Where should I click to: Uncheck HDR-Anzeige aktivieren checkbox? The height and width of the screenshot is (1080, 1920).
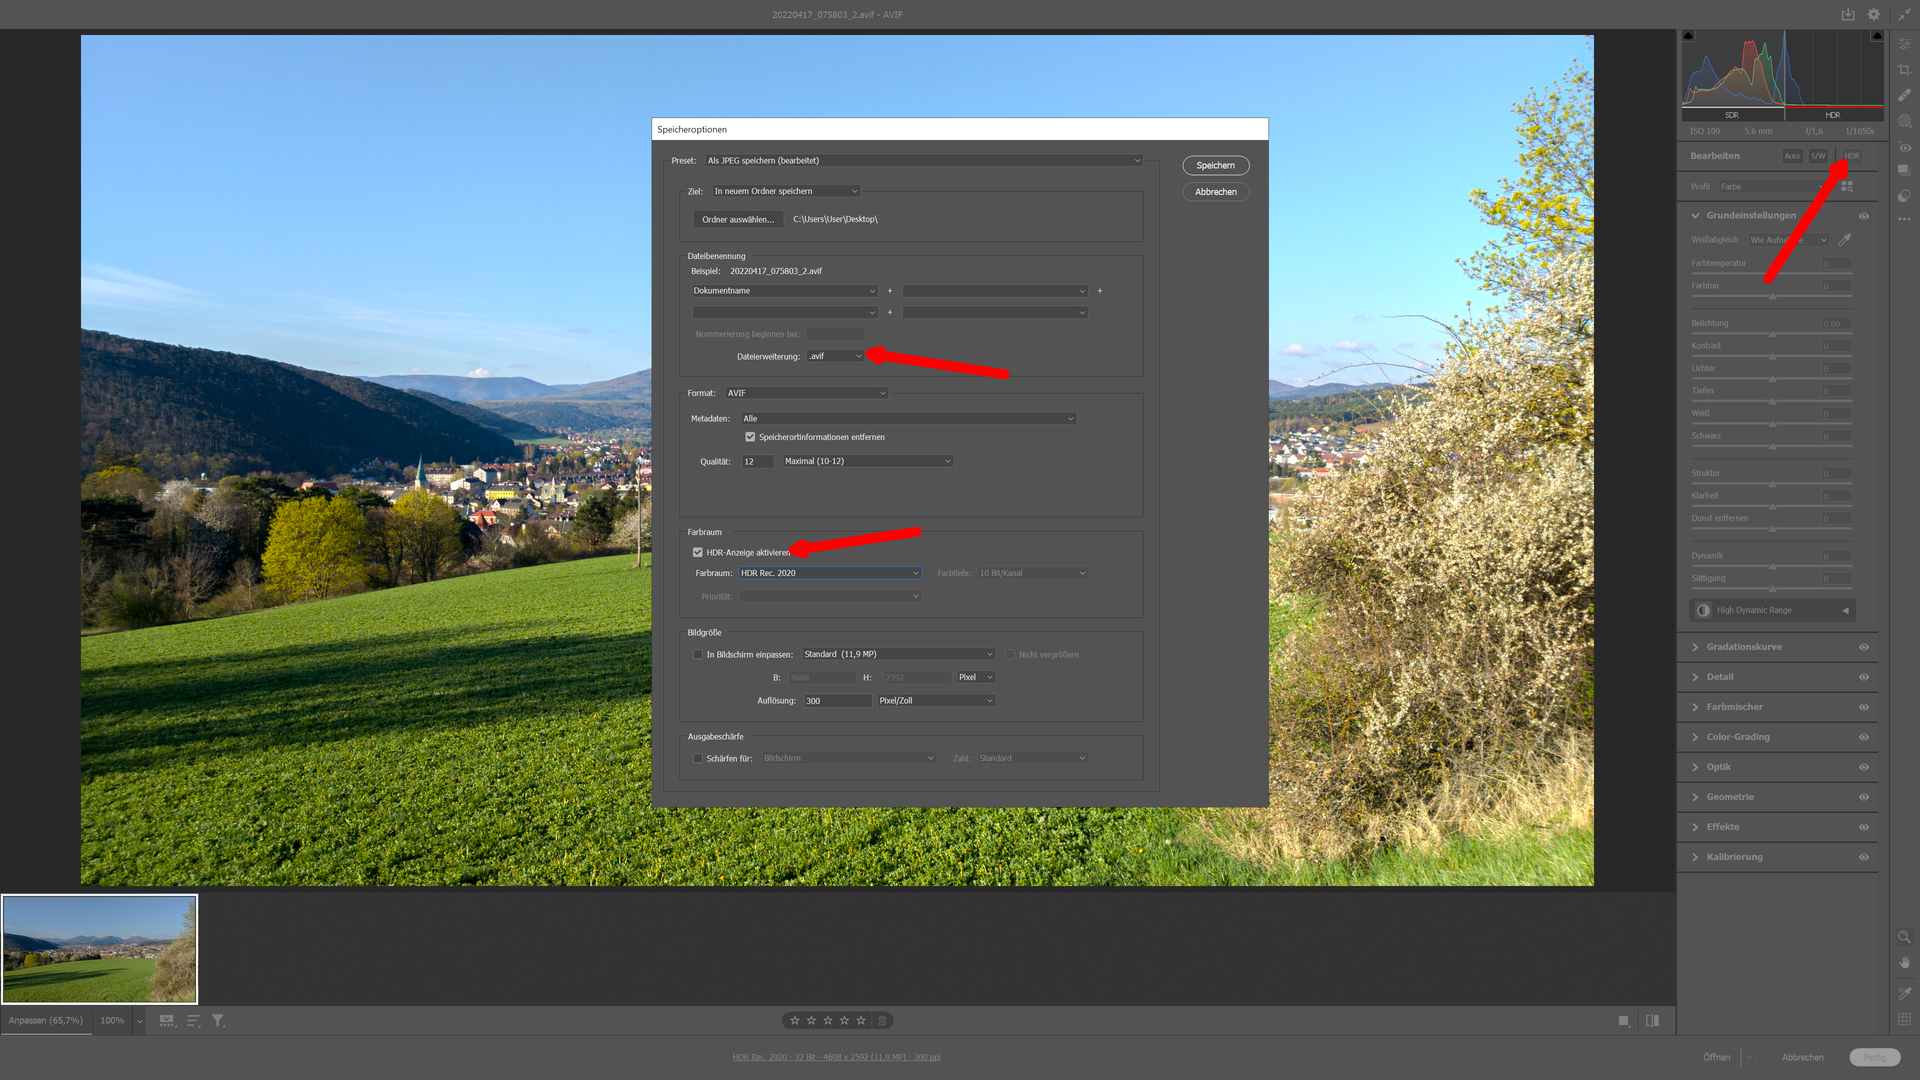click(x=698, y=552)
